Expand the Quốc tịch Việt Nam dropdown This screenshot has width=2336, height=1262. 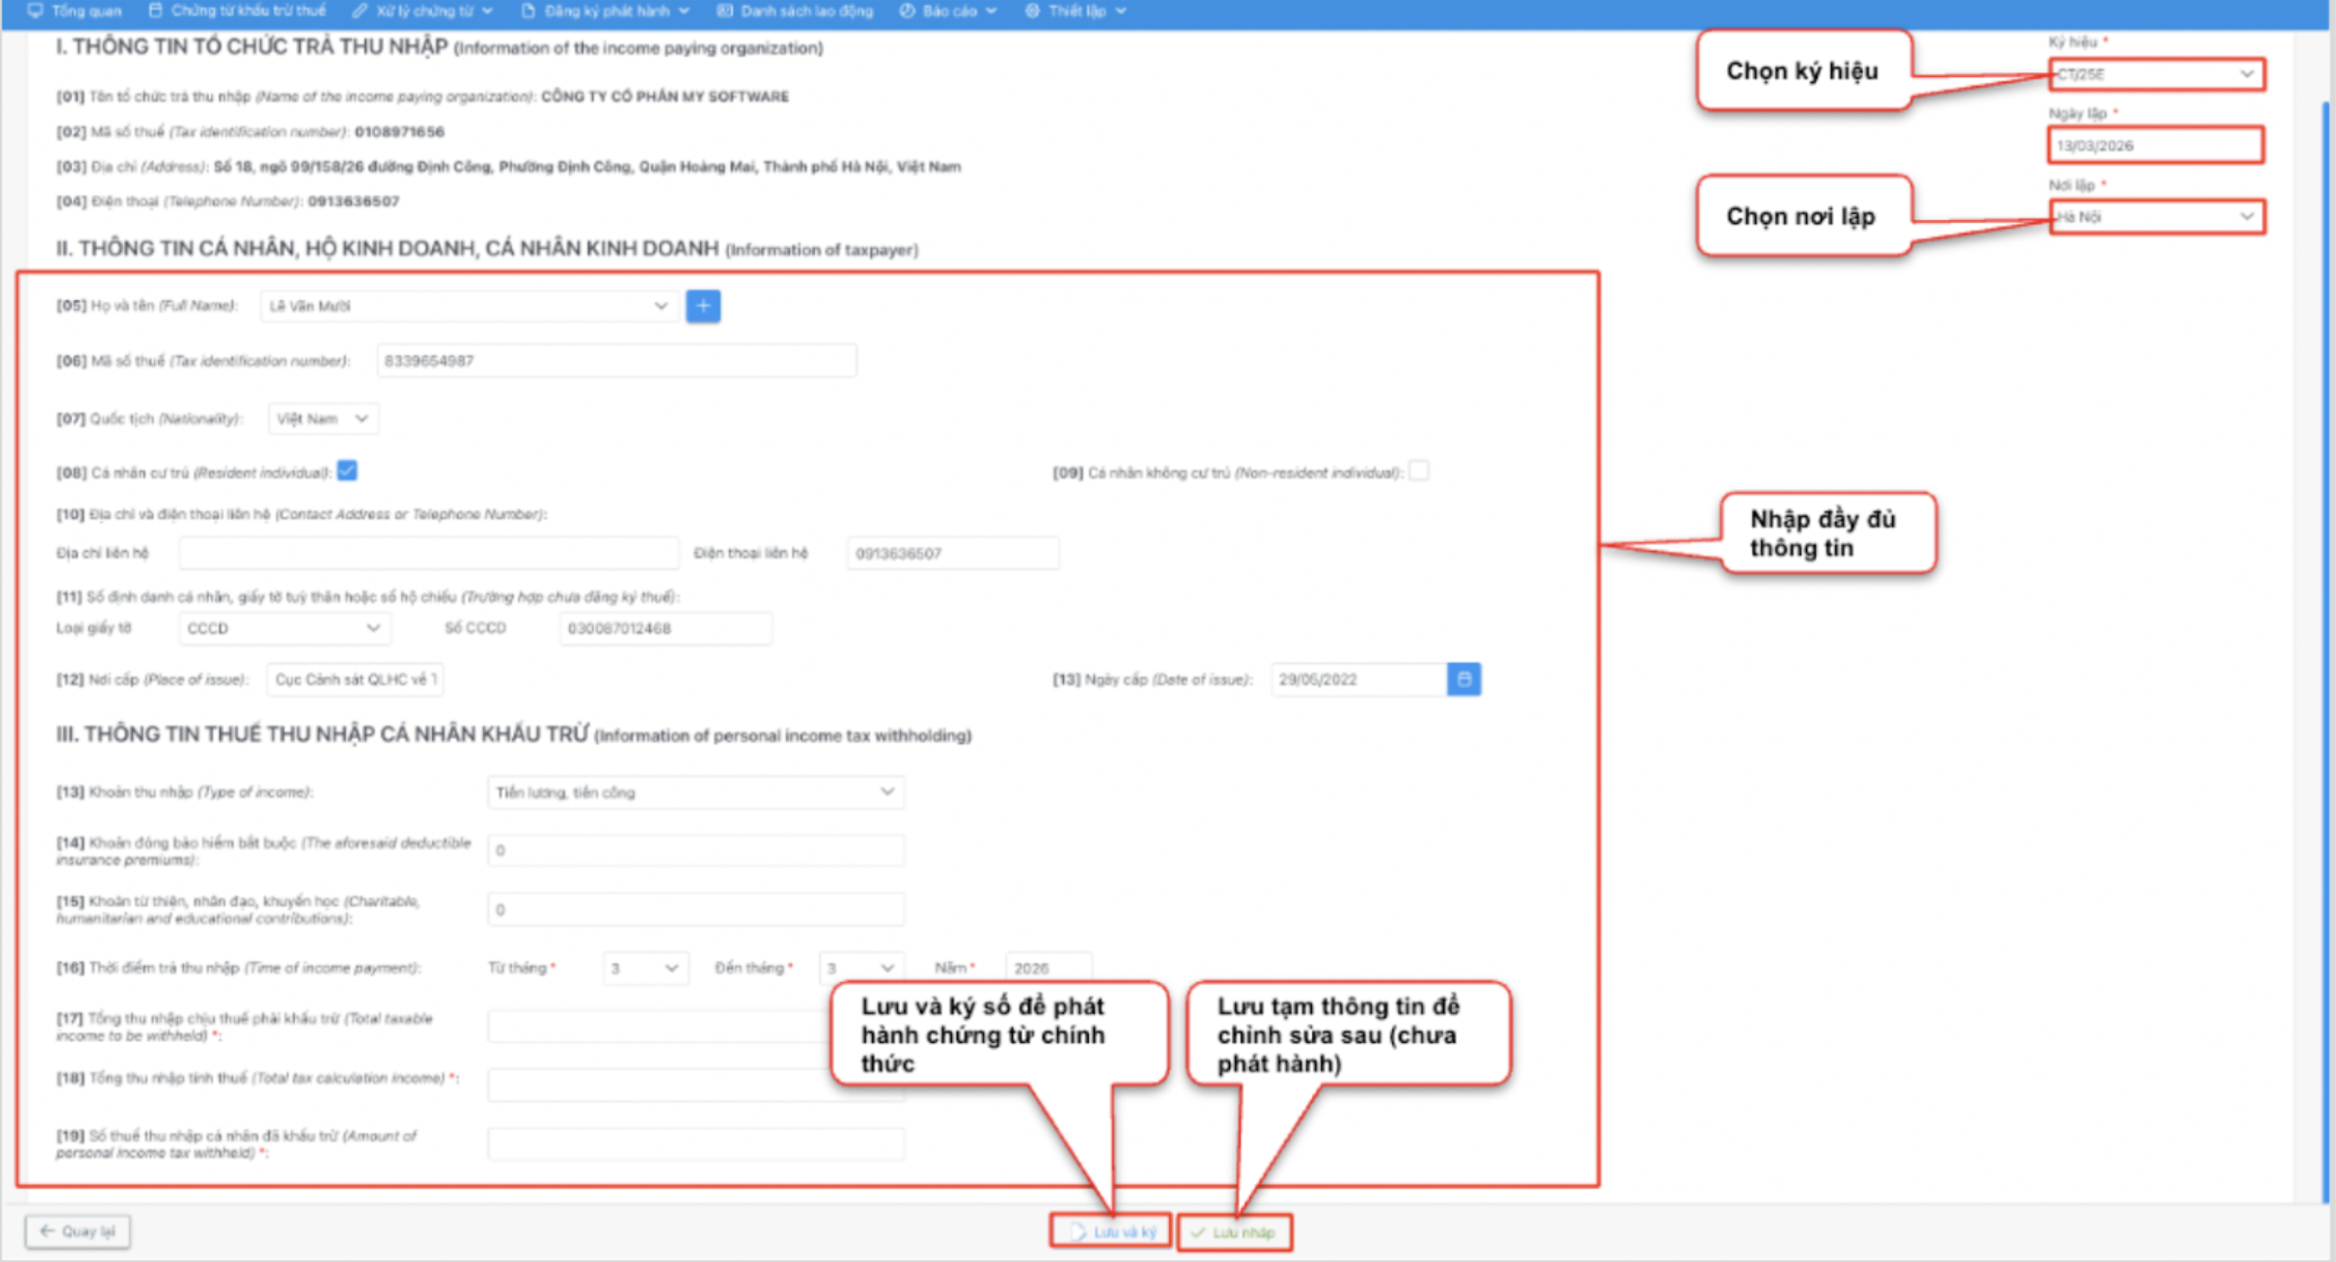pos(322,419)
